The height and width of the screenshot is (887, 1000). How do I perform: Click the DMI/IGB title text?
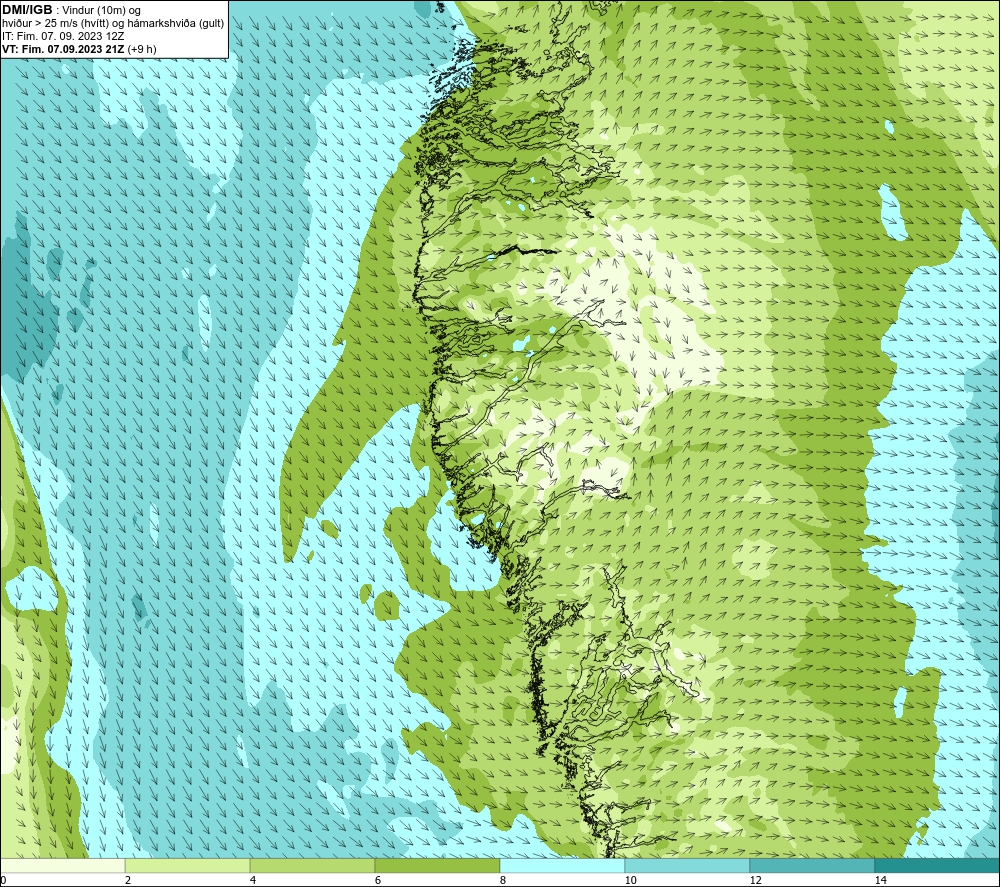click(27, 10)
